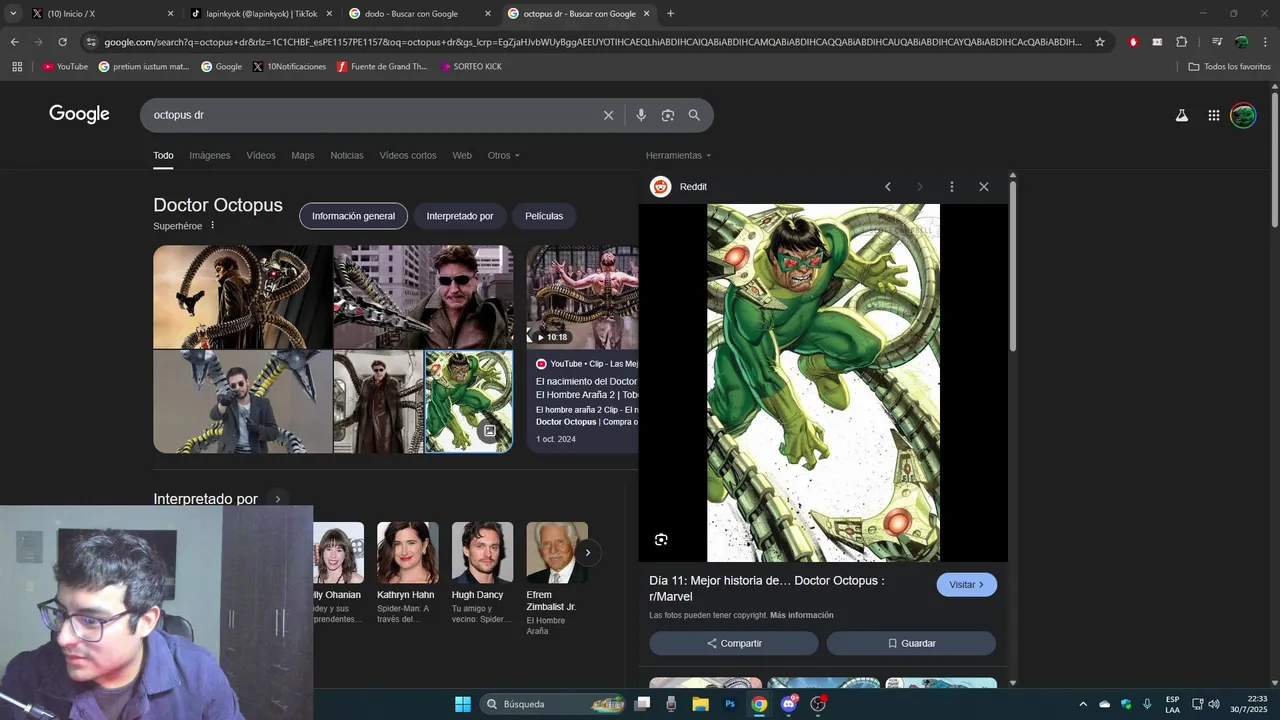Open more options next to Superhéroe
The height and width of the screenshot is (720, 1280).
[x=212, y=226]
